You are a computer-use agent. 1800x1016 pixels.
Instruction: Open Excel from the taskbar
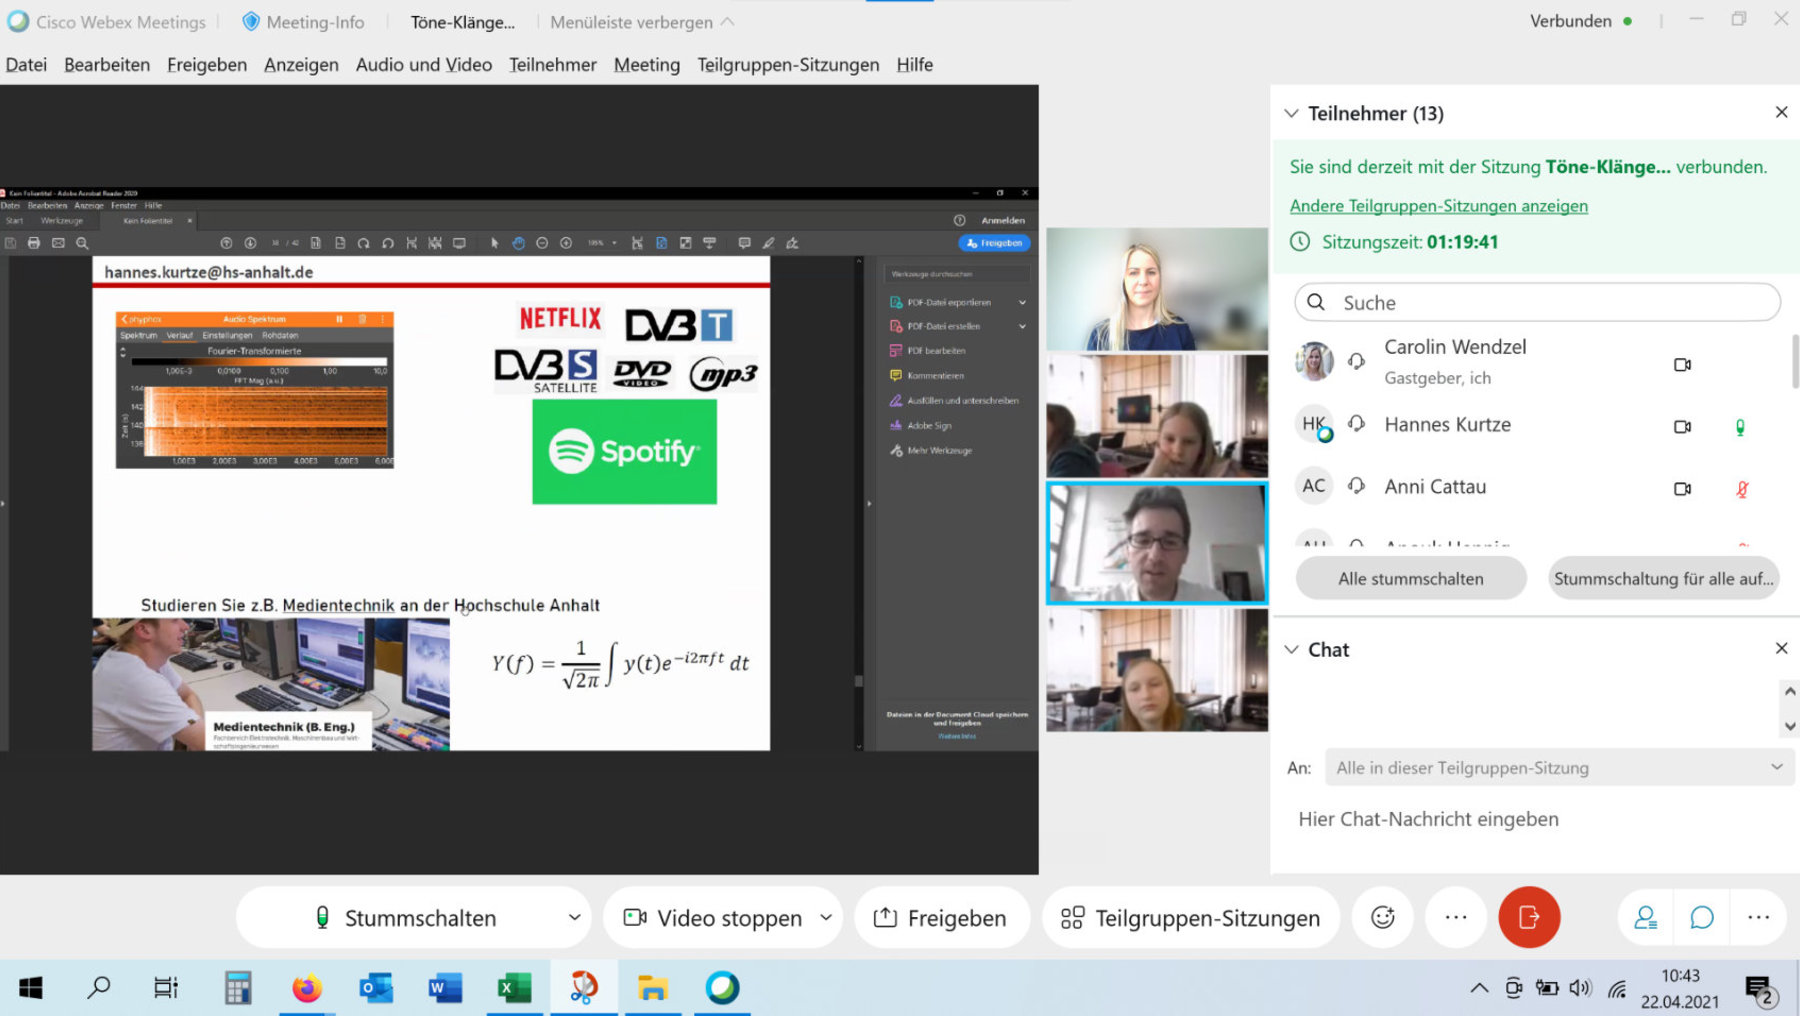point(514,988)
